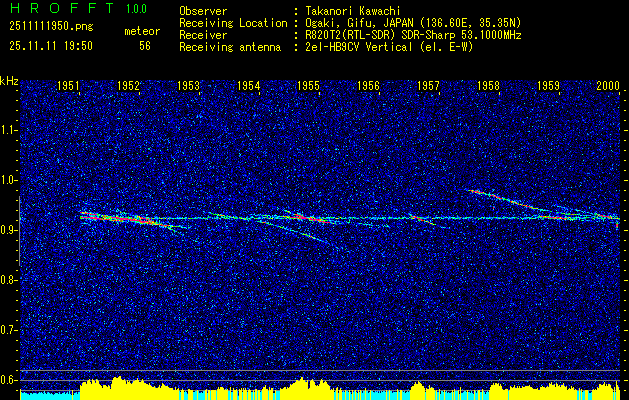This screenshot has width=629, height=400.
Task: Click the Observer label
Action: [x=203, y=11]
